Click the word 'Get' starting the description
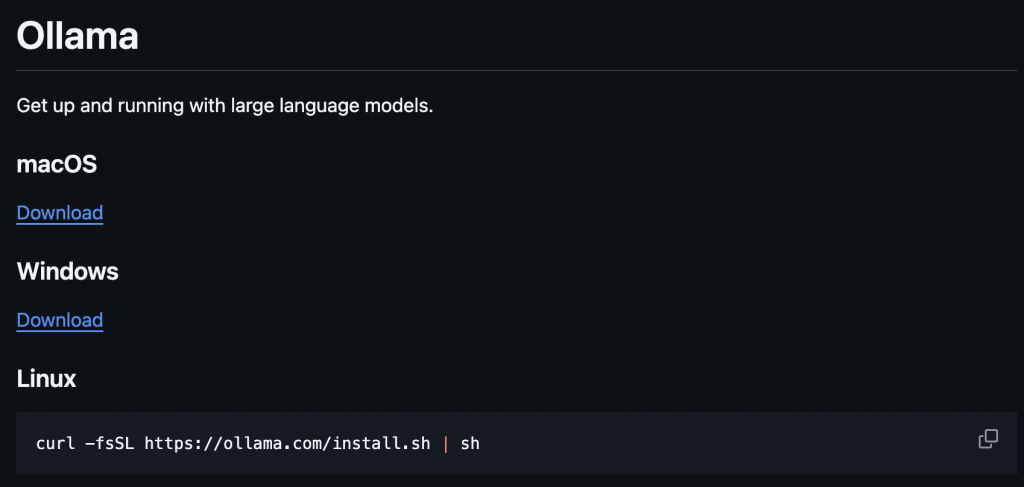The image size is (1024, 487). pos(30,106)
